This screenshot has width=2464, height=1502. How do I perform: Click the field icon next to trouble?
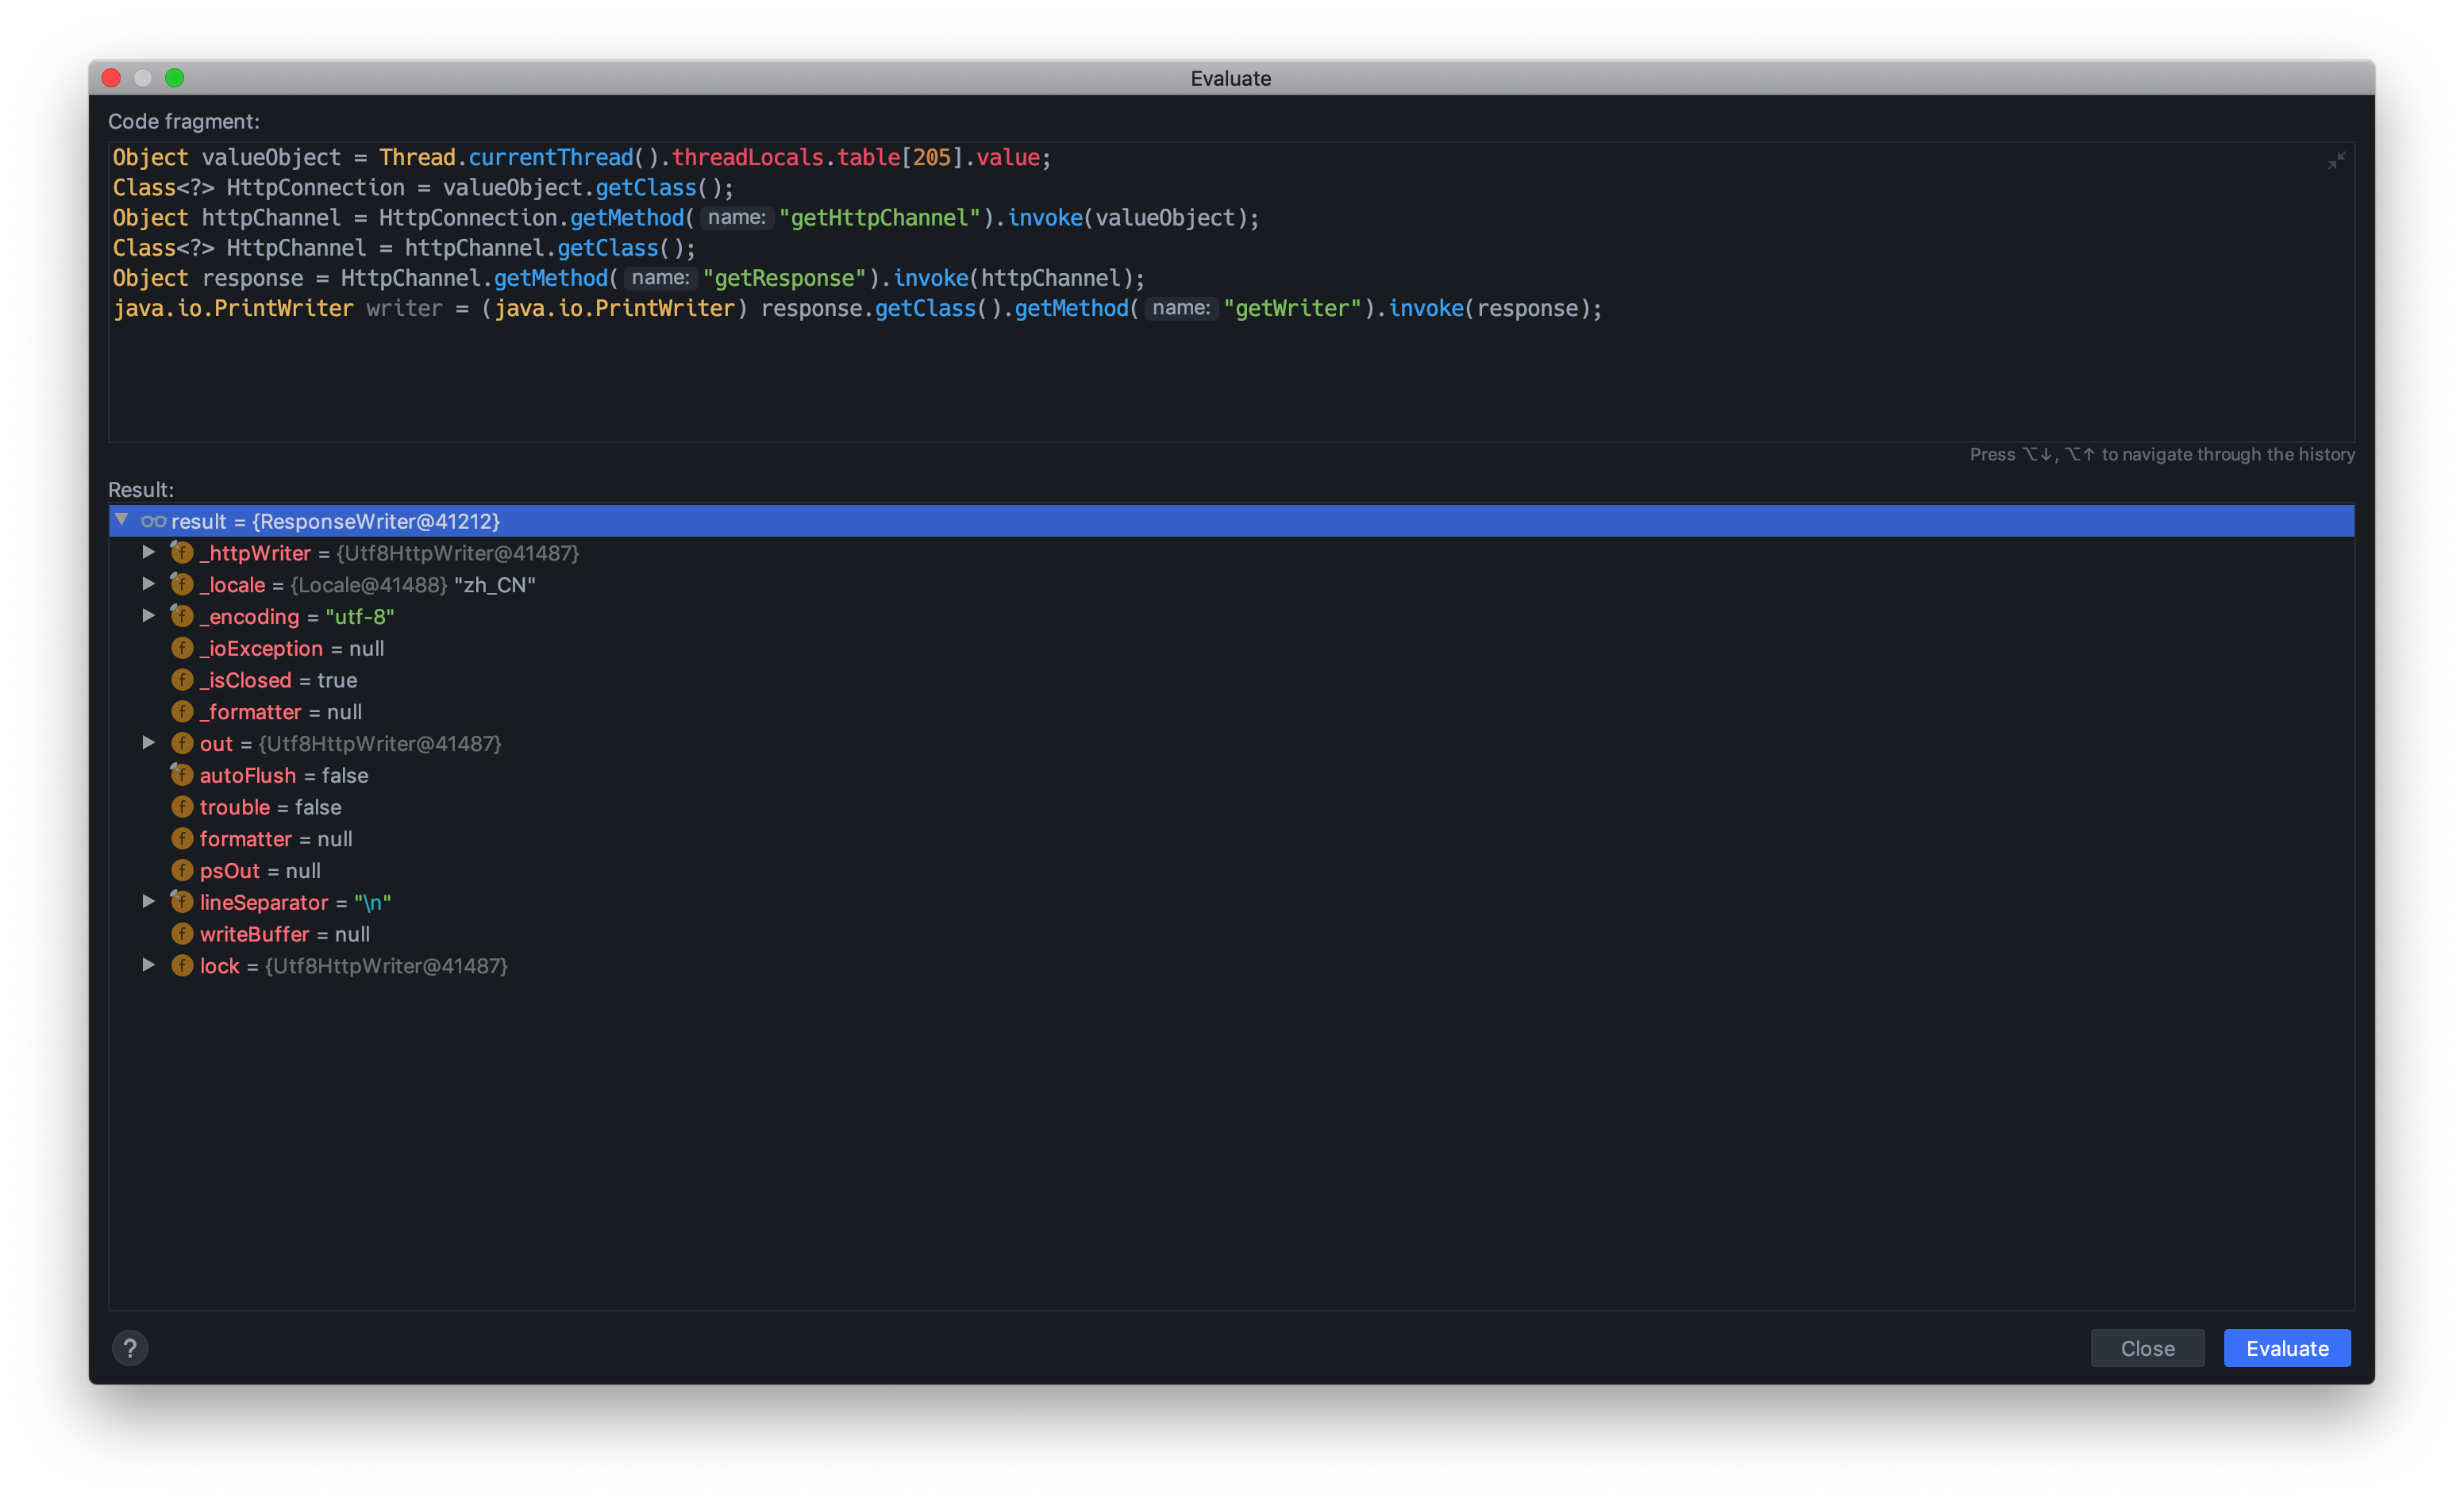coord(182,807)
